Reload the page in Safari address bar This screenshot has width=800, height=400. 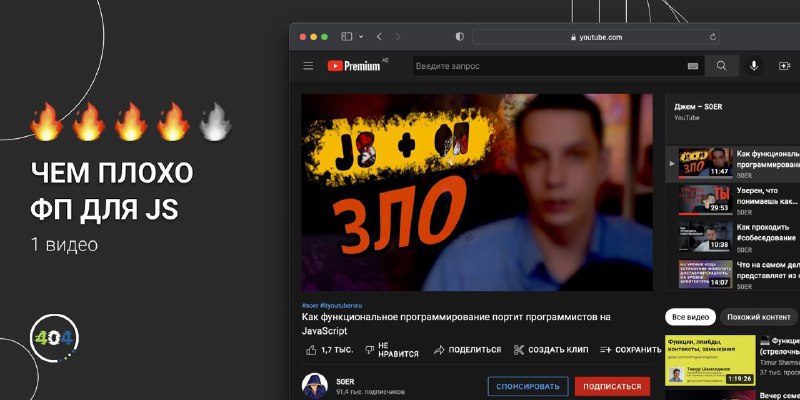pos(713,37)
